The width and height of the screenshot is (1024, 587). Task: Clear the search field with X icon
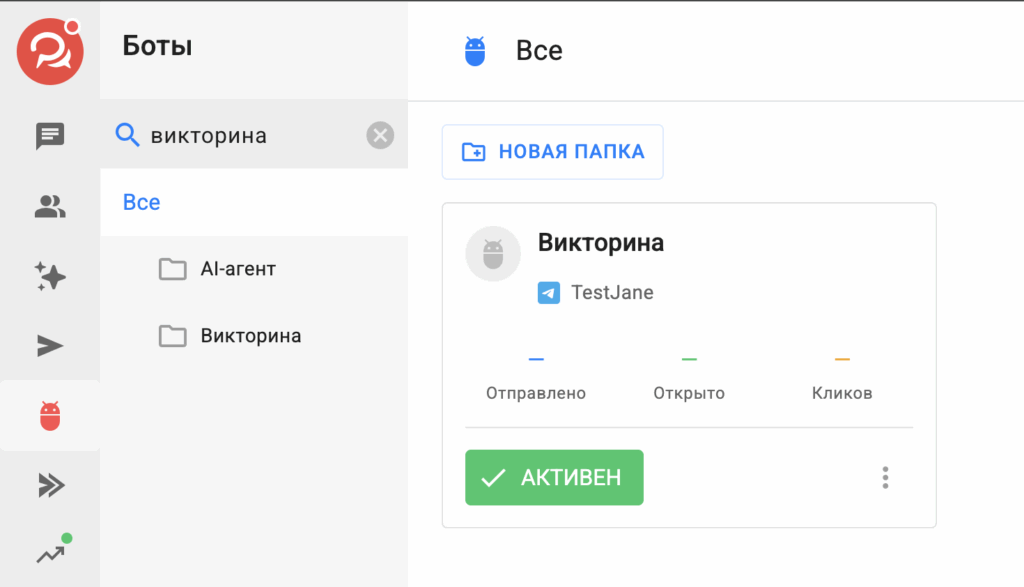tap(380, 135)
